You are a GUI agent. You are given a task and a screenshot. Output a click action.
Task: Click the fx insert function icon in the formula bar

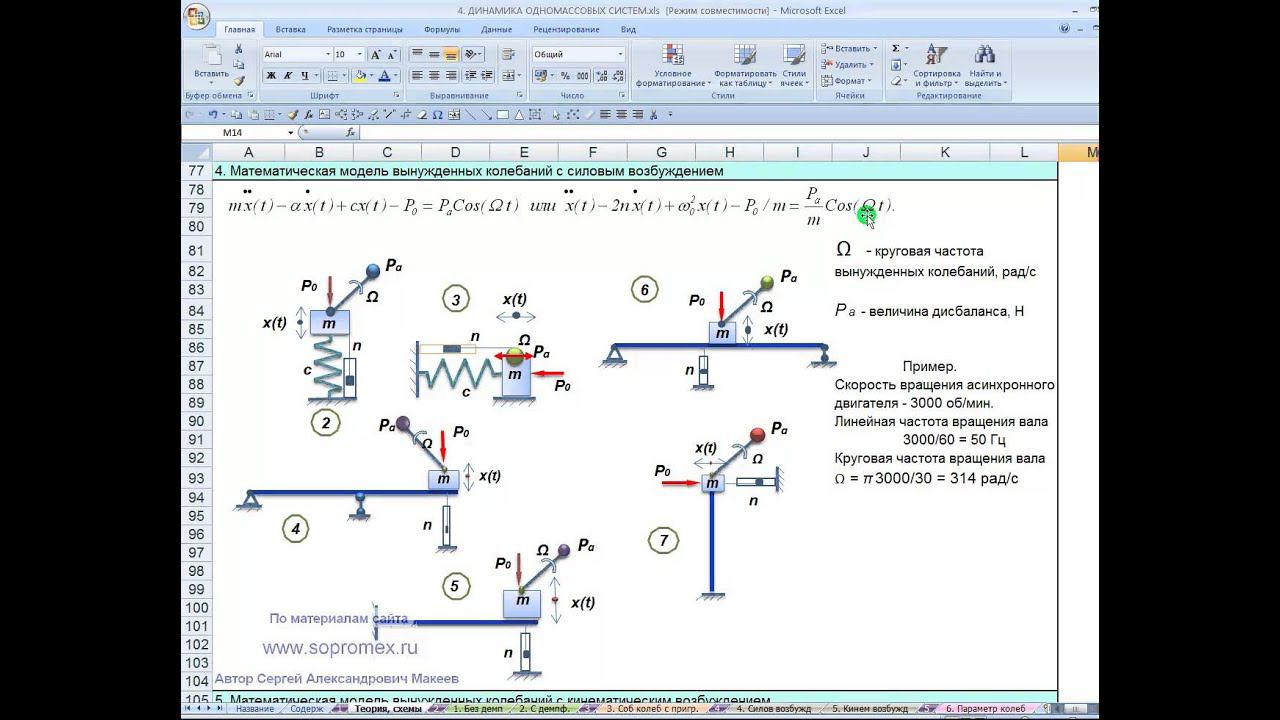pyautogui.click(x=350, y=132)
